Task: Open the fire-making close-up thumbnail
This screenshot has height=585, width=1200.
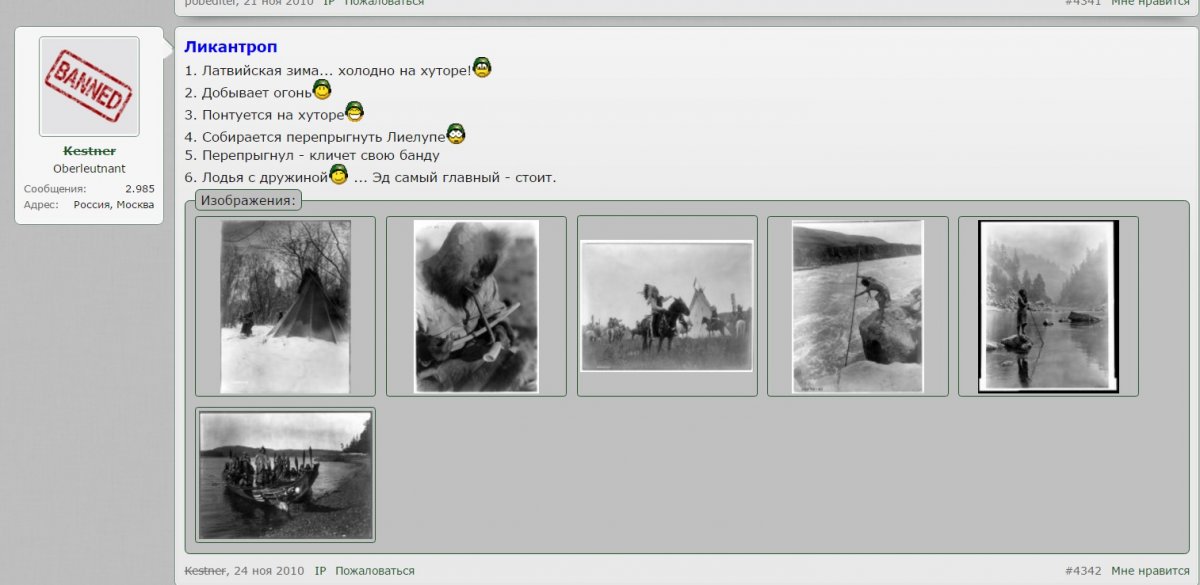Action: point(476,306)
